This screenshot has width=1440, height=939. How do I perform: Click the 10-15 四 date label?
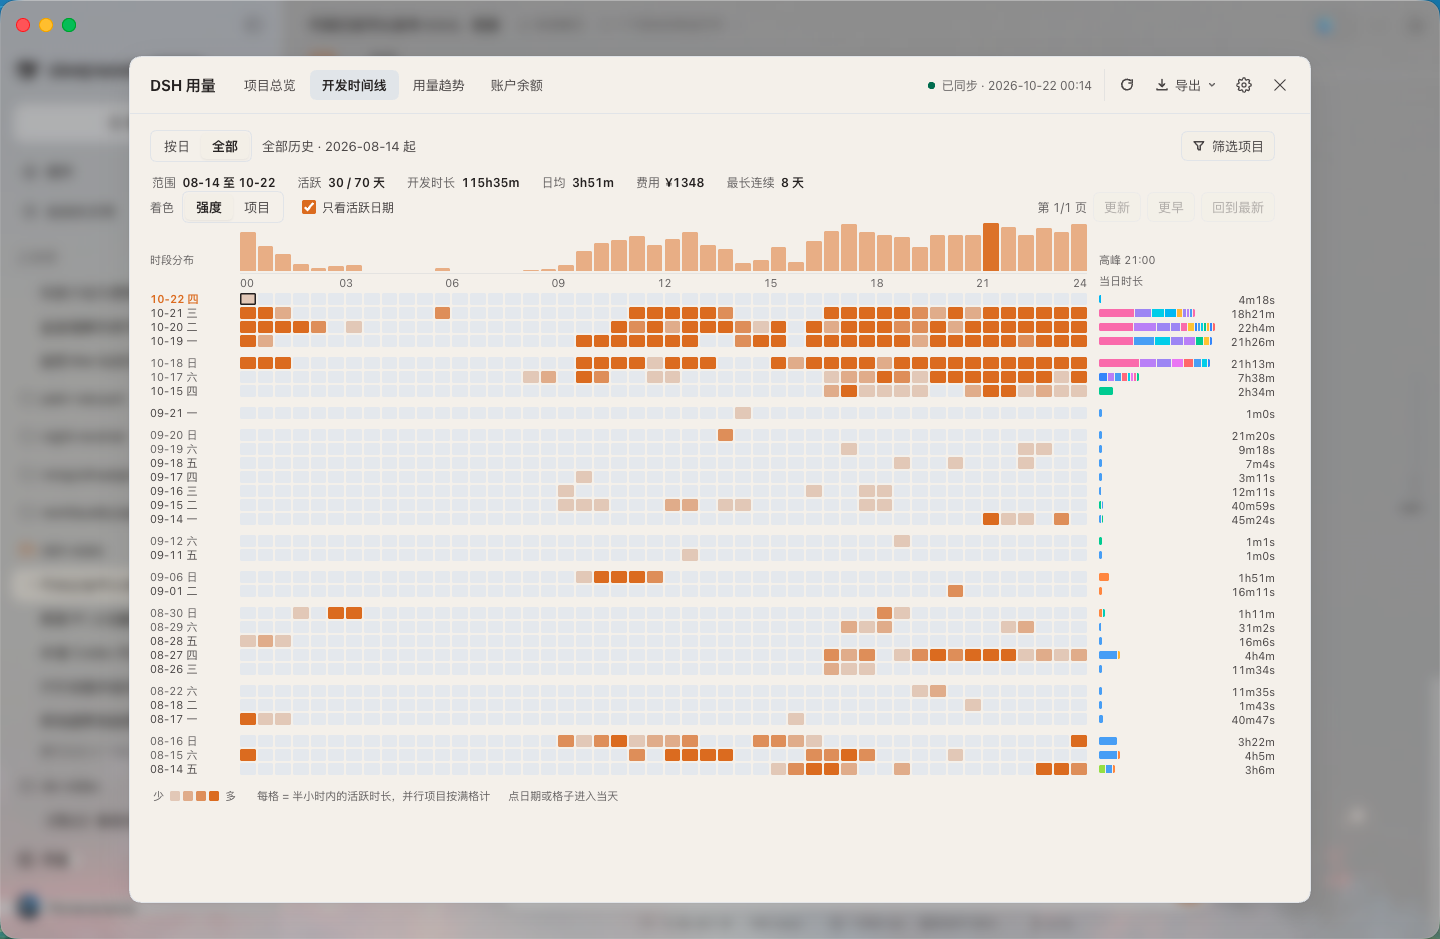(174, 391)
